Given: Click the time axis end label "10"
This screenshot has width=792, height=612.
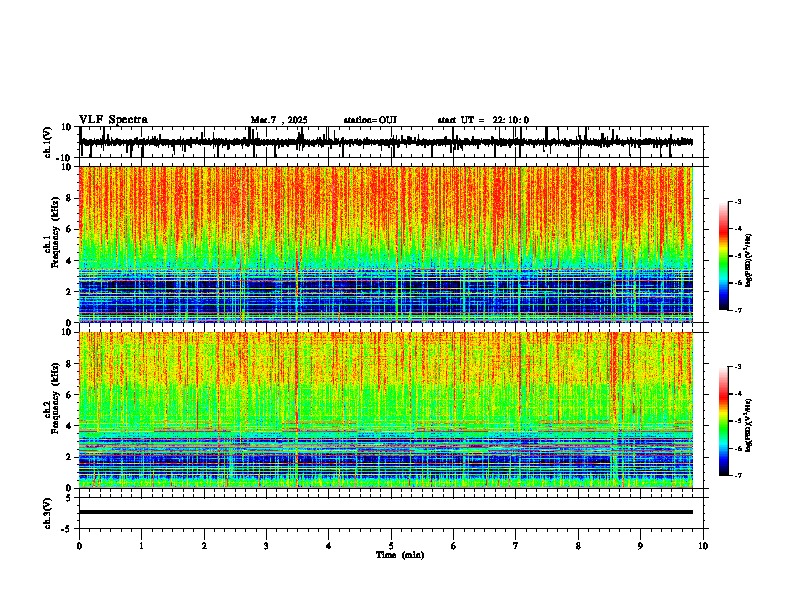Looking at the screenshot, I should point(703,546).
